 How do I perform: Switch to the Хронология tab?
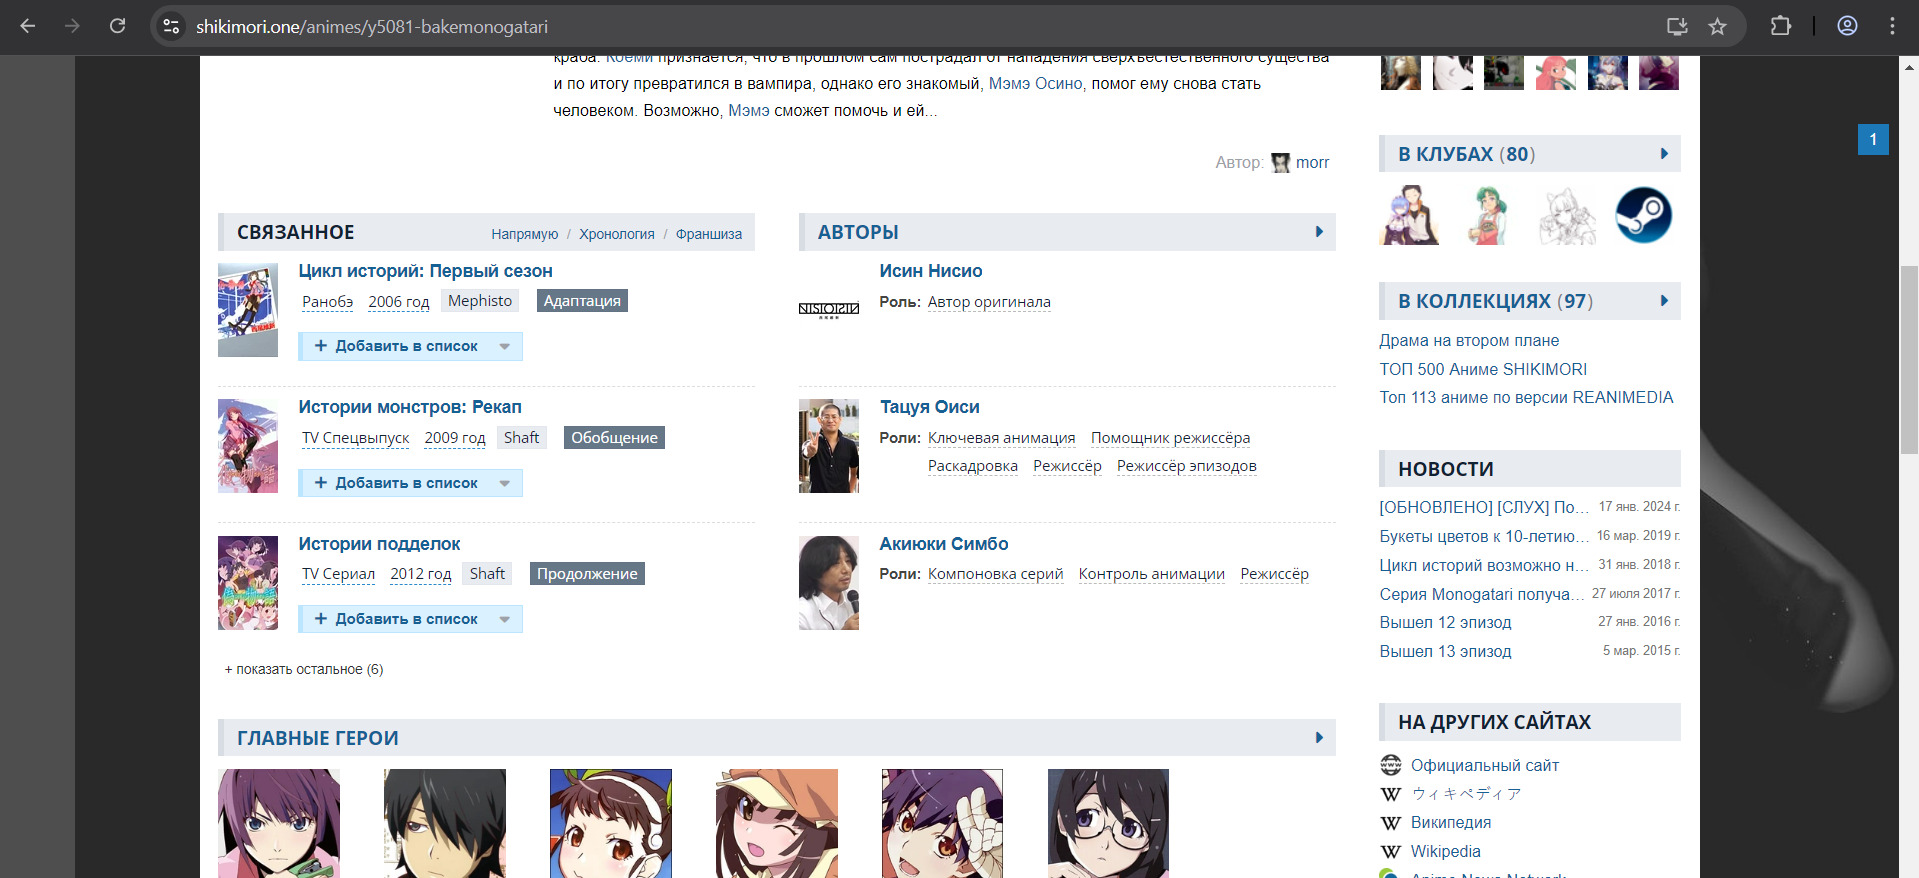(616, 234)
